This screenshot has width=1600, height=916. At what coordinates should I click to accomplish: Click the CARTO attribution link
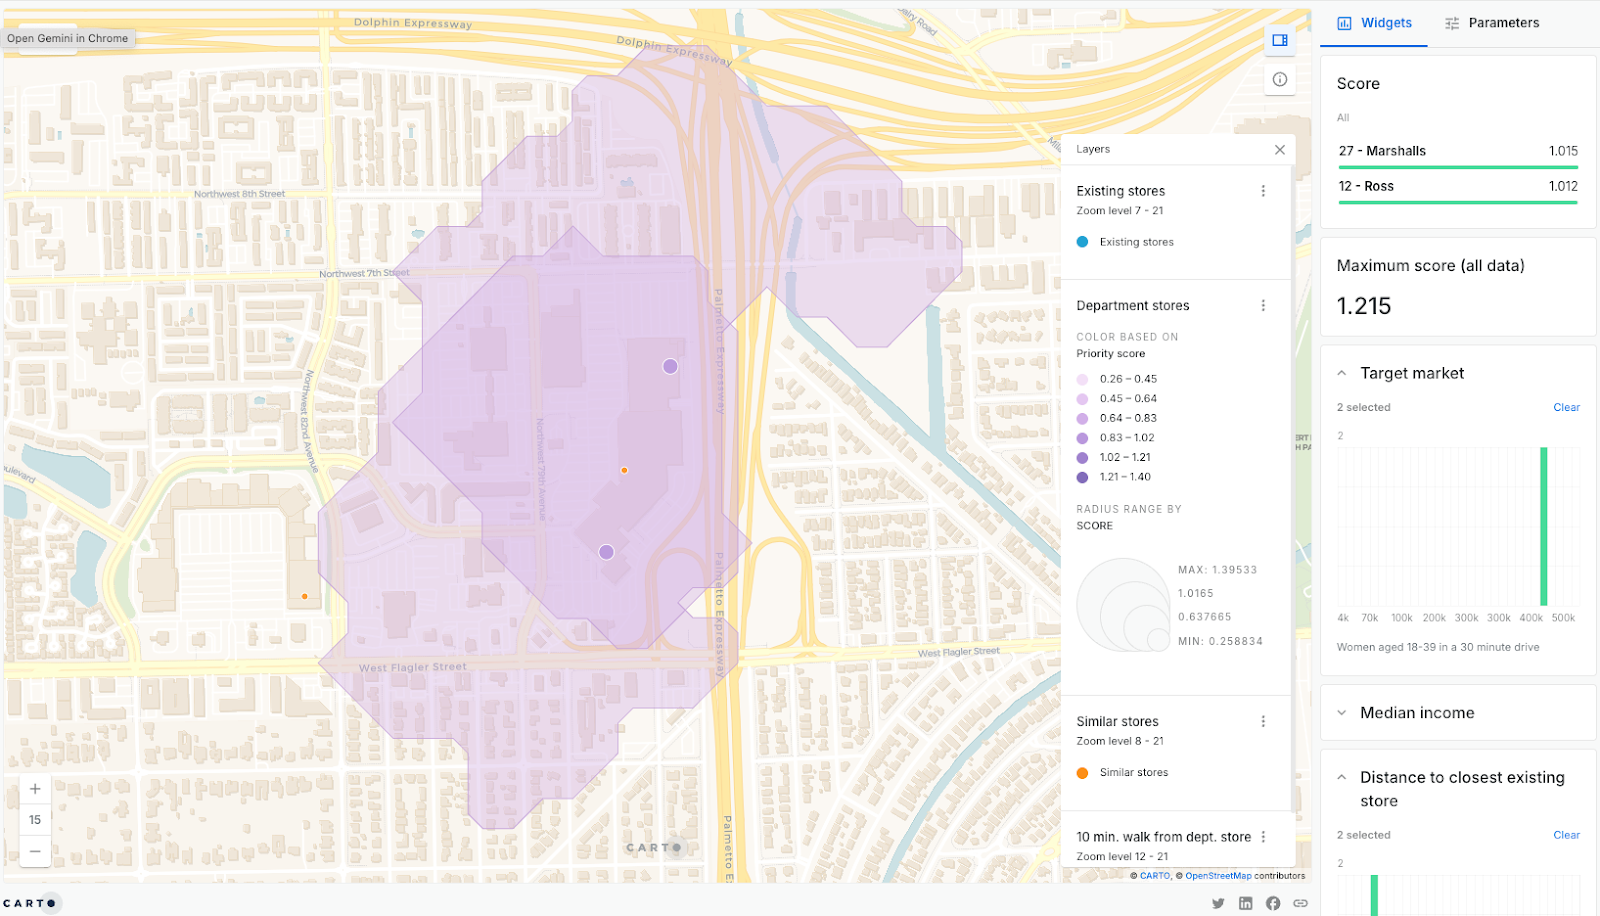click(1155, 876)
